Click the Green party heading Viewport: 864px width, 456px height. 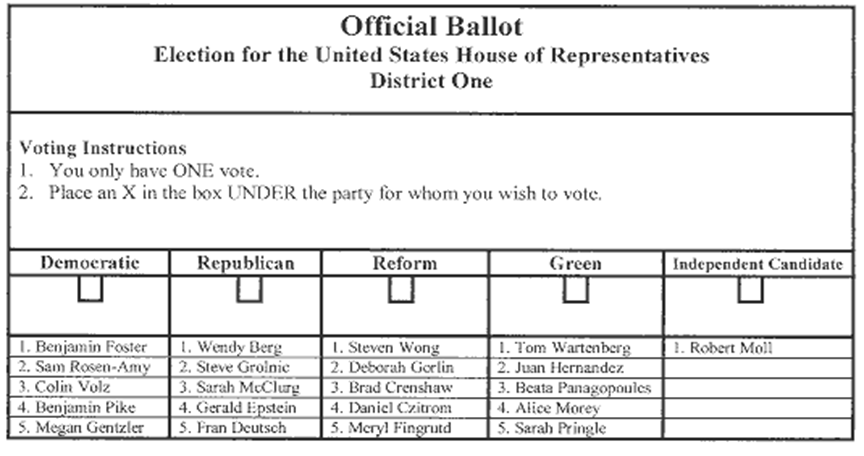click(576, 264)
